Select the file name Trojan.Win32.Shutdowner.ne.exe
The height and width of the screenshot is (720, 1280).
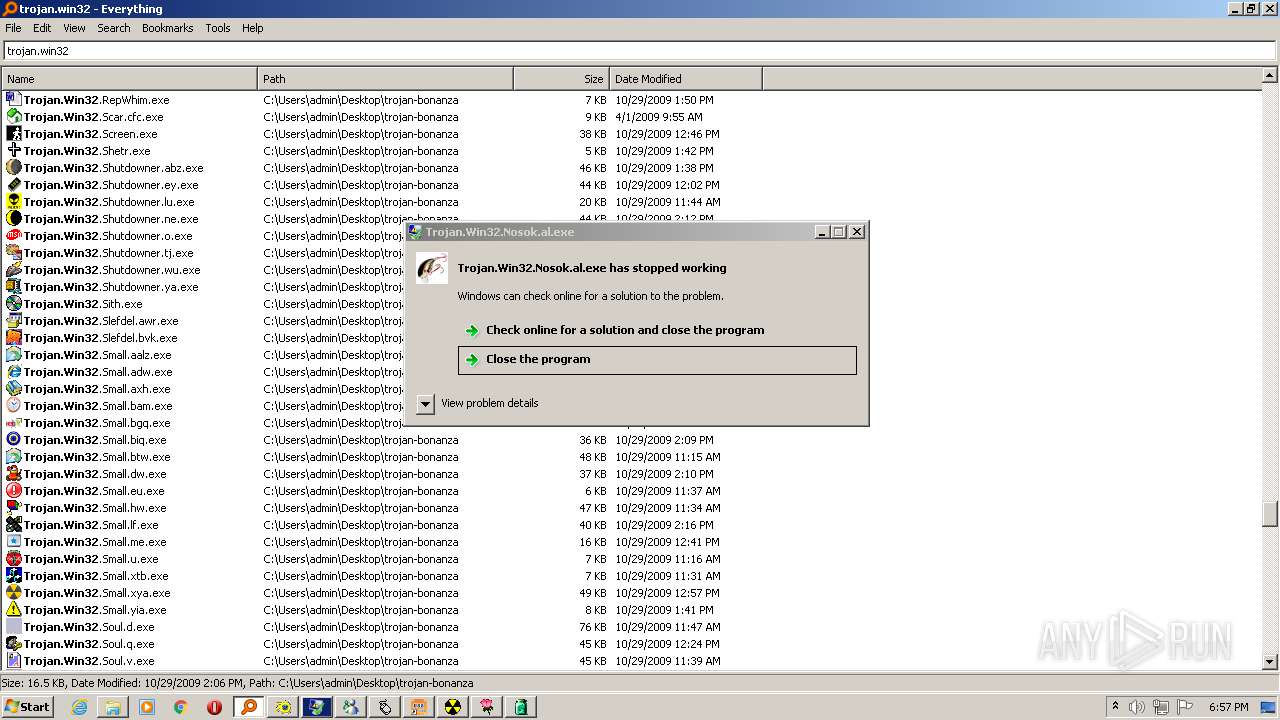pos(111,219)
